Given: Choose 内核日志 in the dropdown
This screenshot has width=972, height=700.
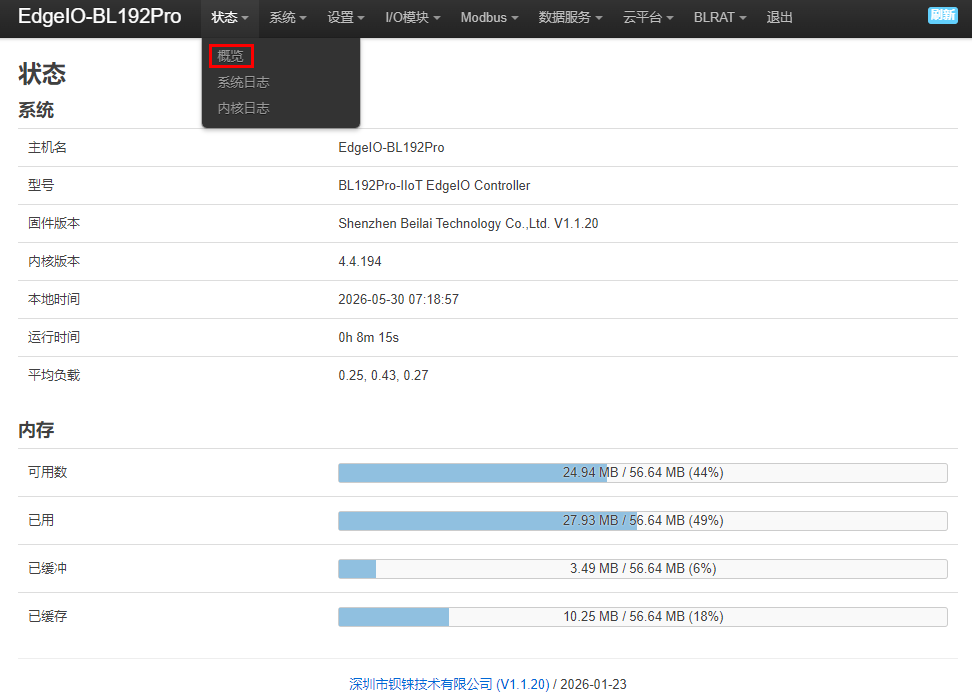Looking at the screenshot, I should click(243, 108).
